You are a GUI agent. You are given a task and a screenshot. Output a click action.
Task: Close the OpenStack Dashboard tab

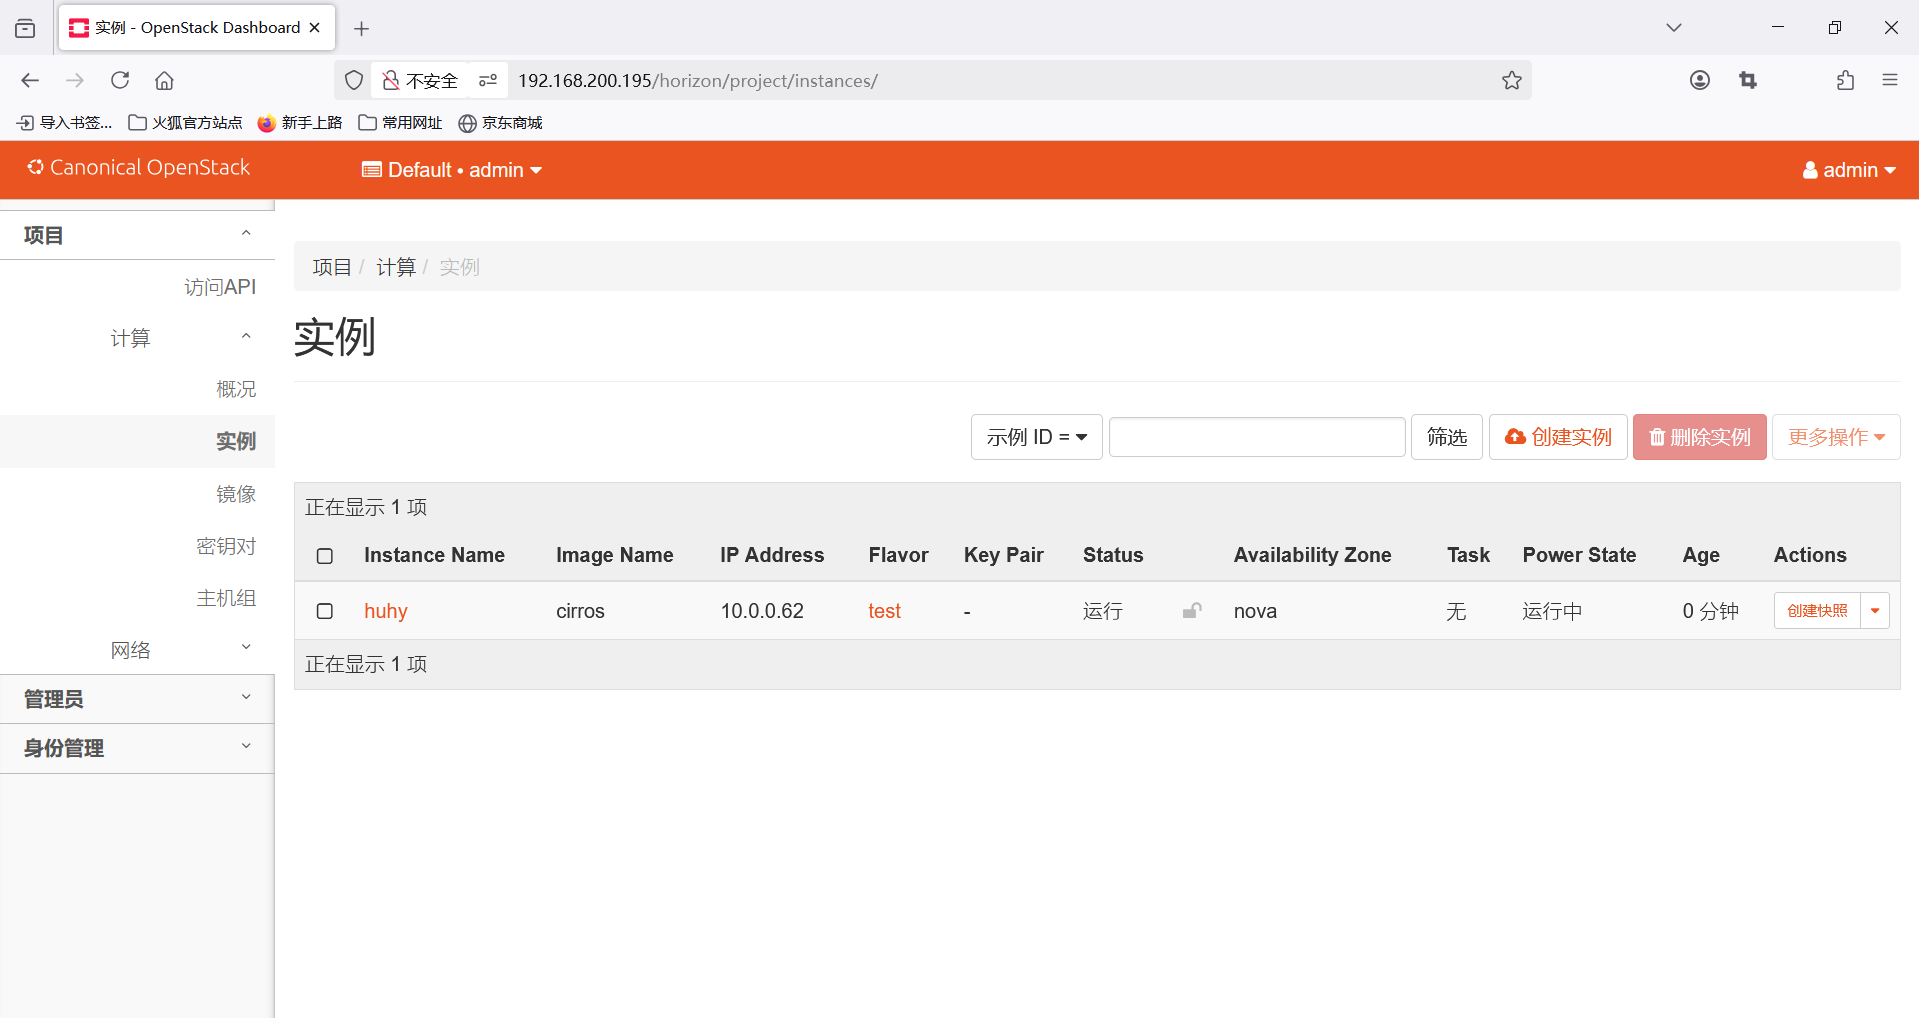[x=315, y=28]
